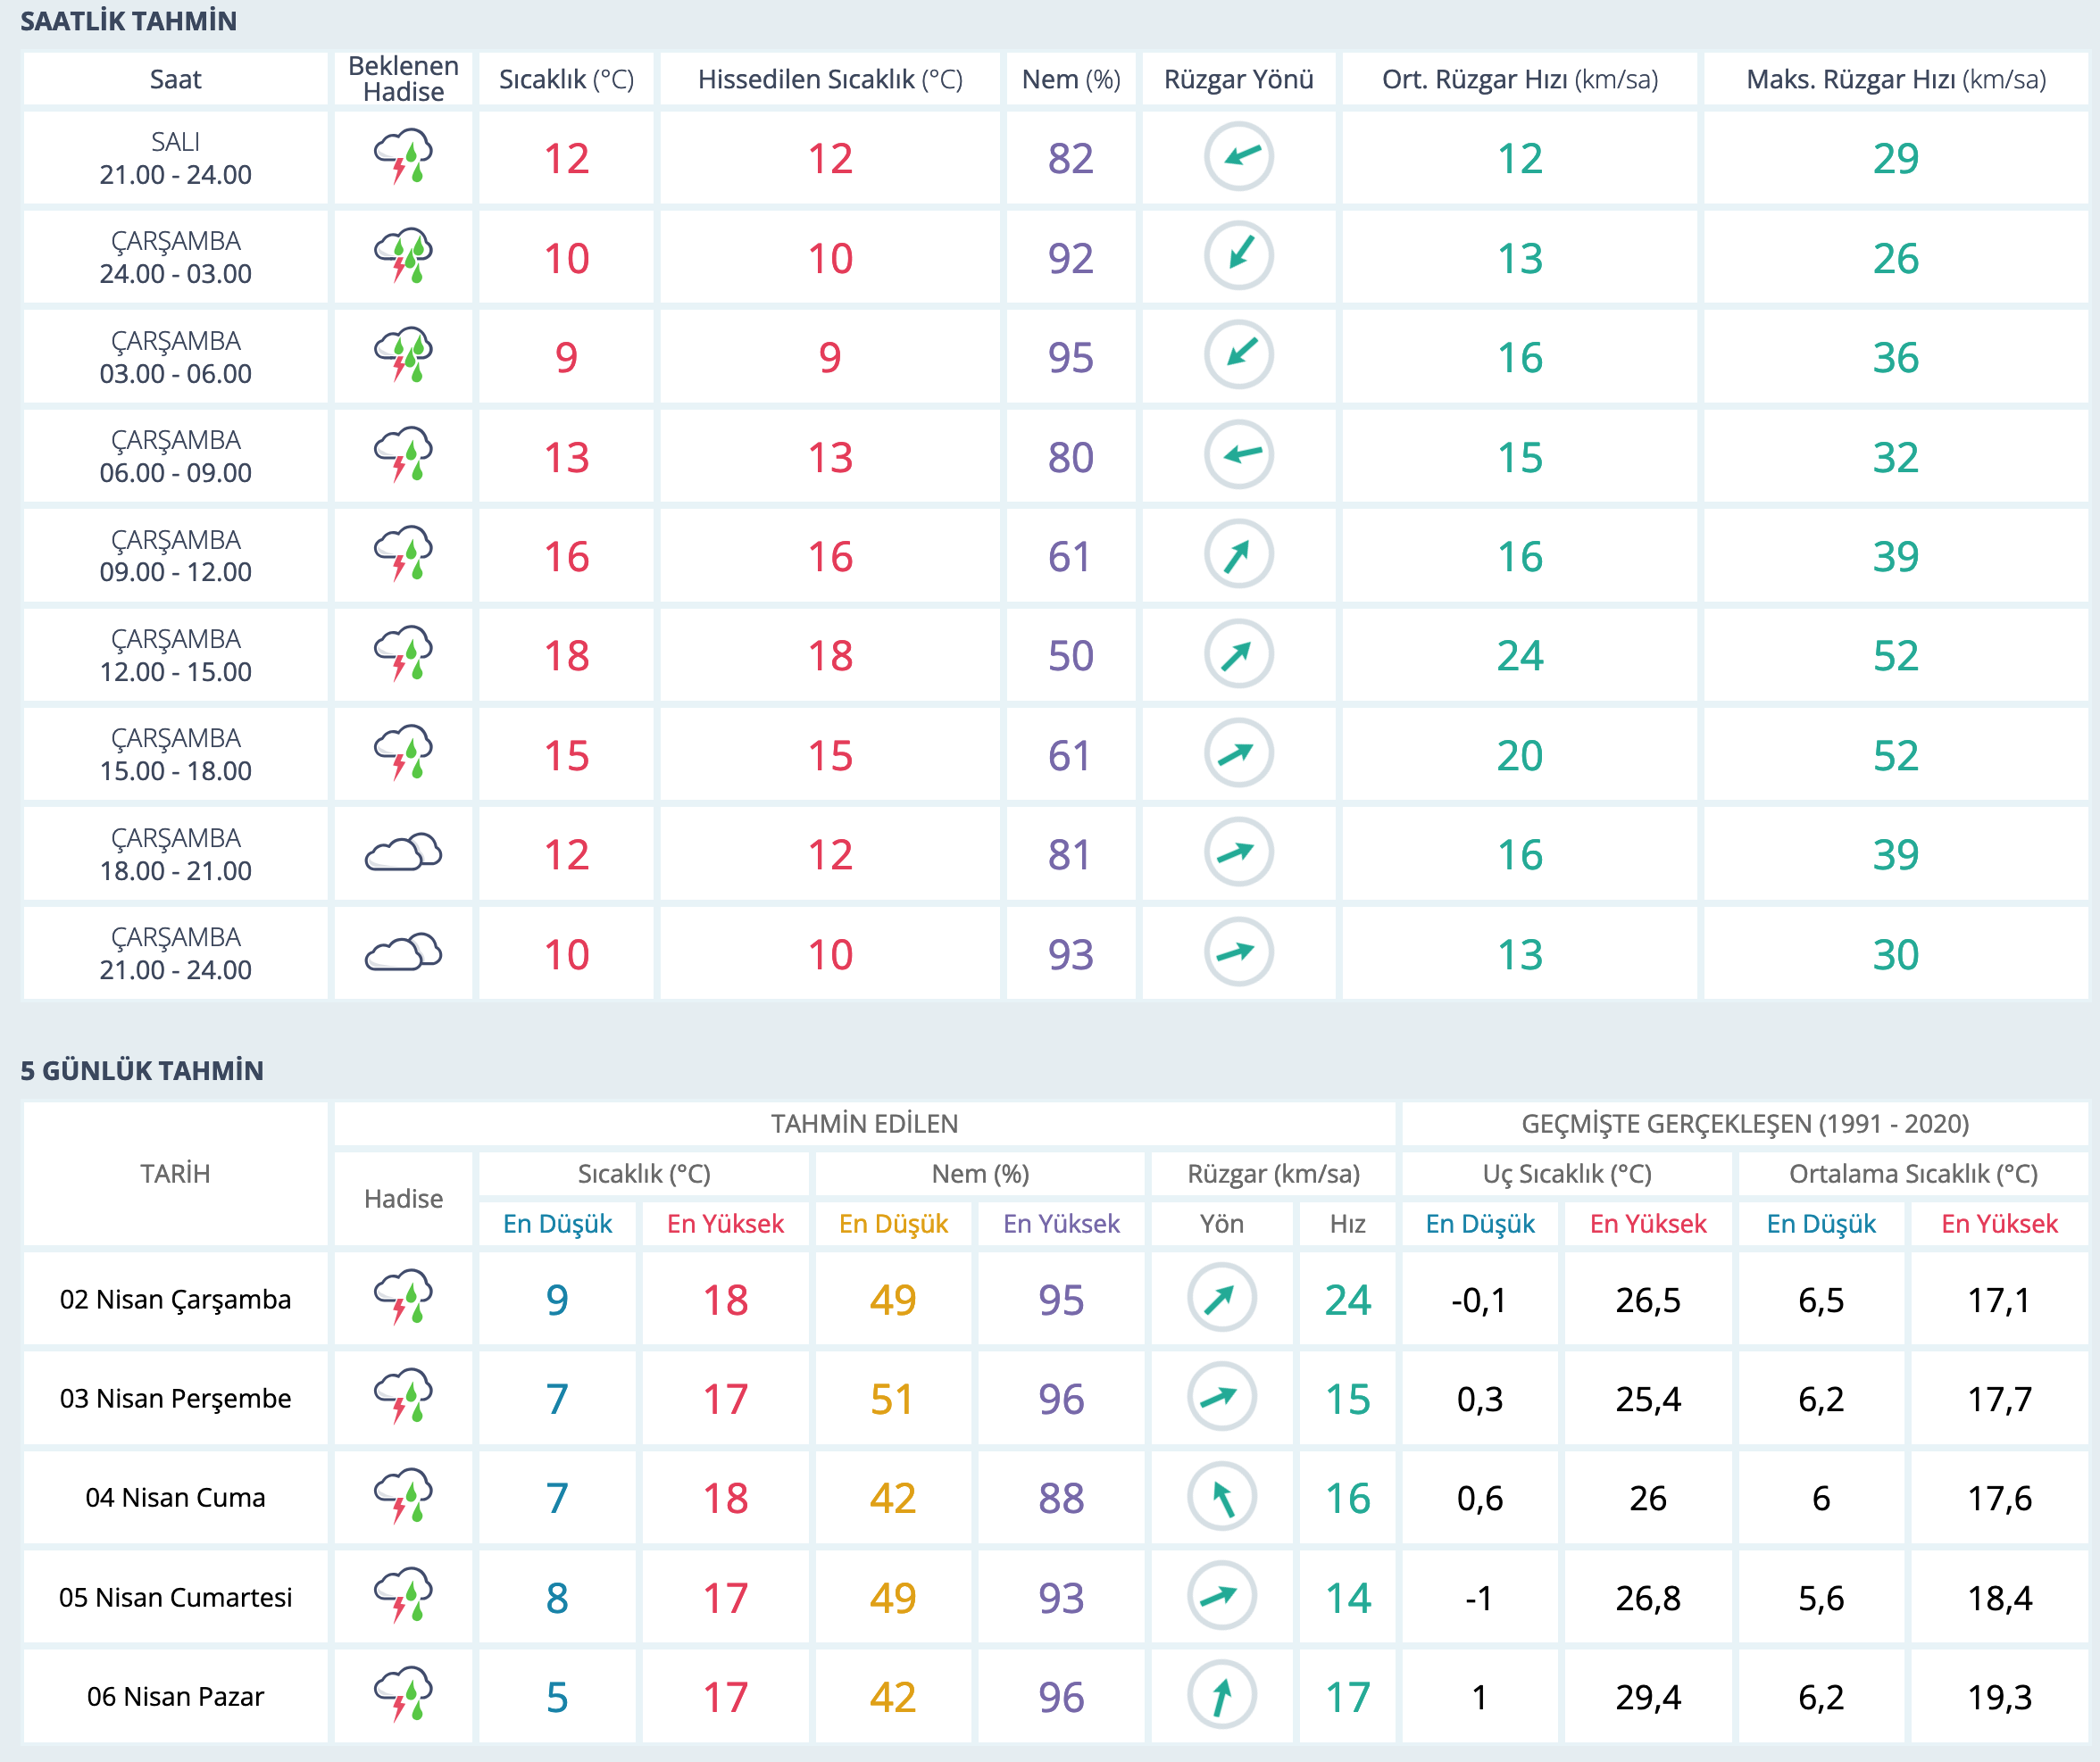The image size is (2100, 1762).
Task: Click wind direction icon for 04 Nisan Cuma
Action: [1221, 1497]
